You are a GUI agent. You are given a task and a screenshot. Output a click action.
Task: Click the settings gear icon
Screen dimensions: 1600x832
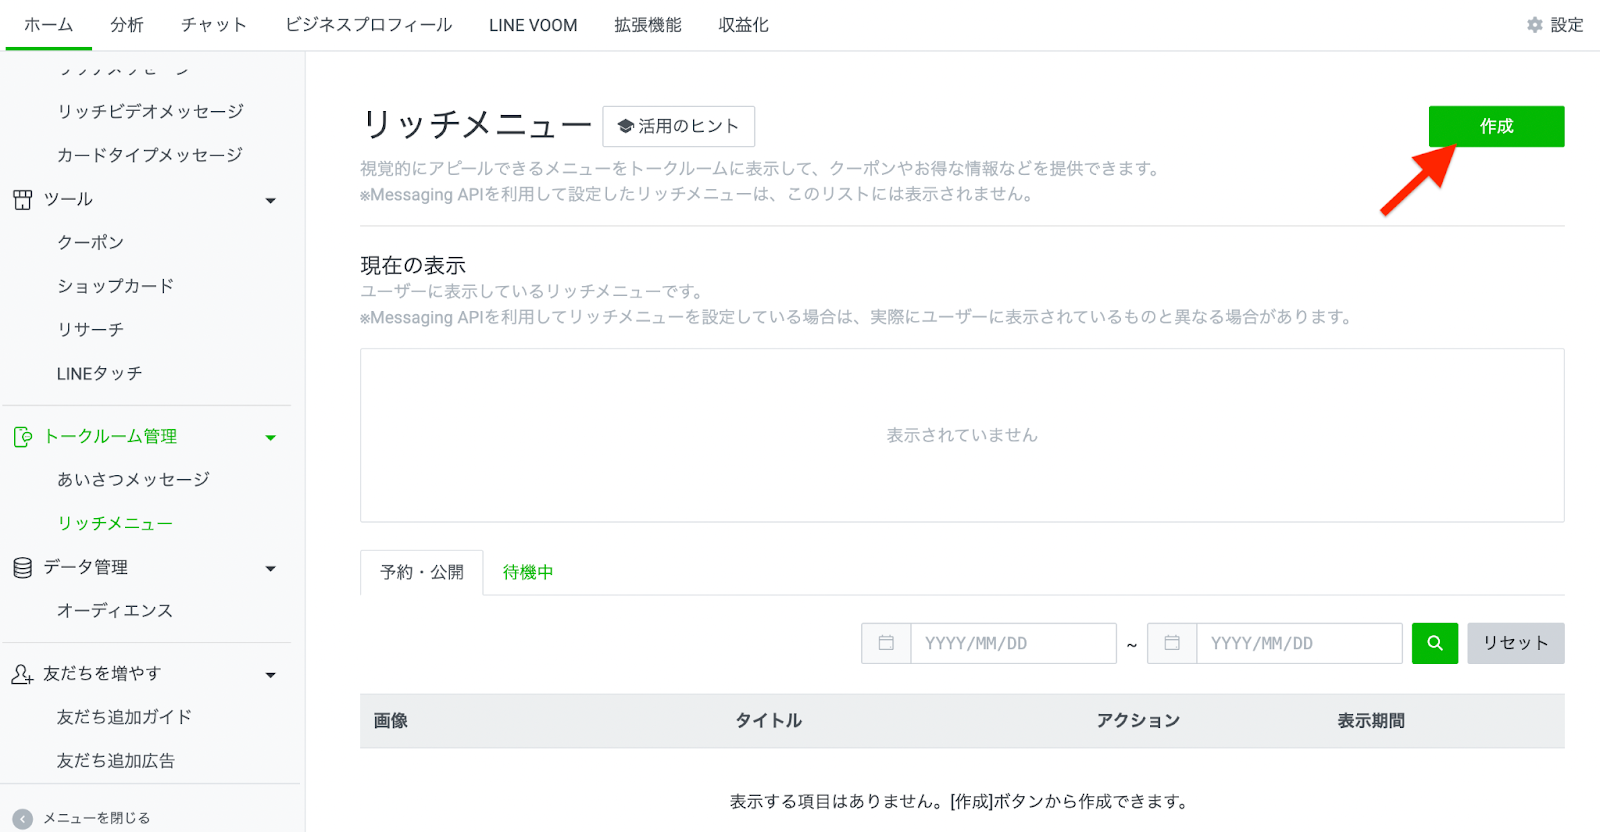click(x=1535, y=25)
